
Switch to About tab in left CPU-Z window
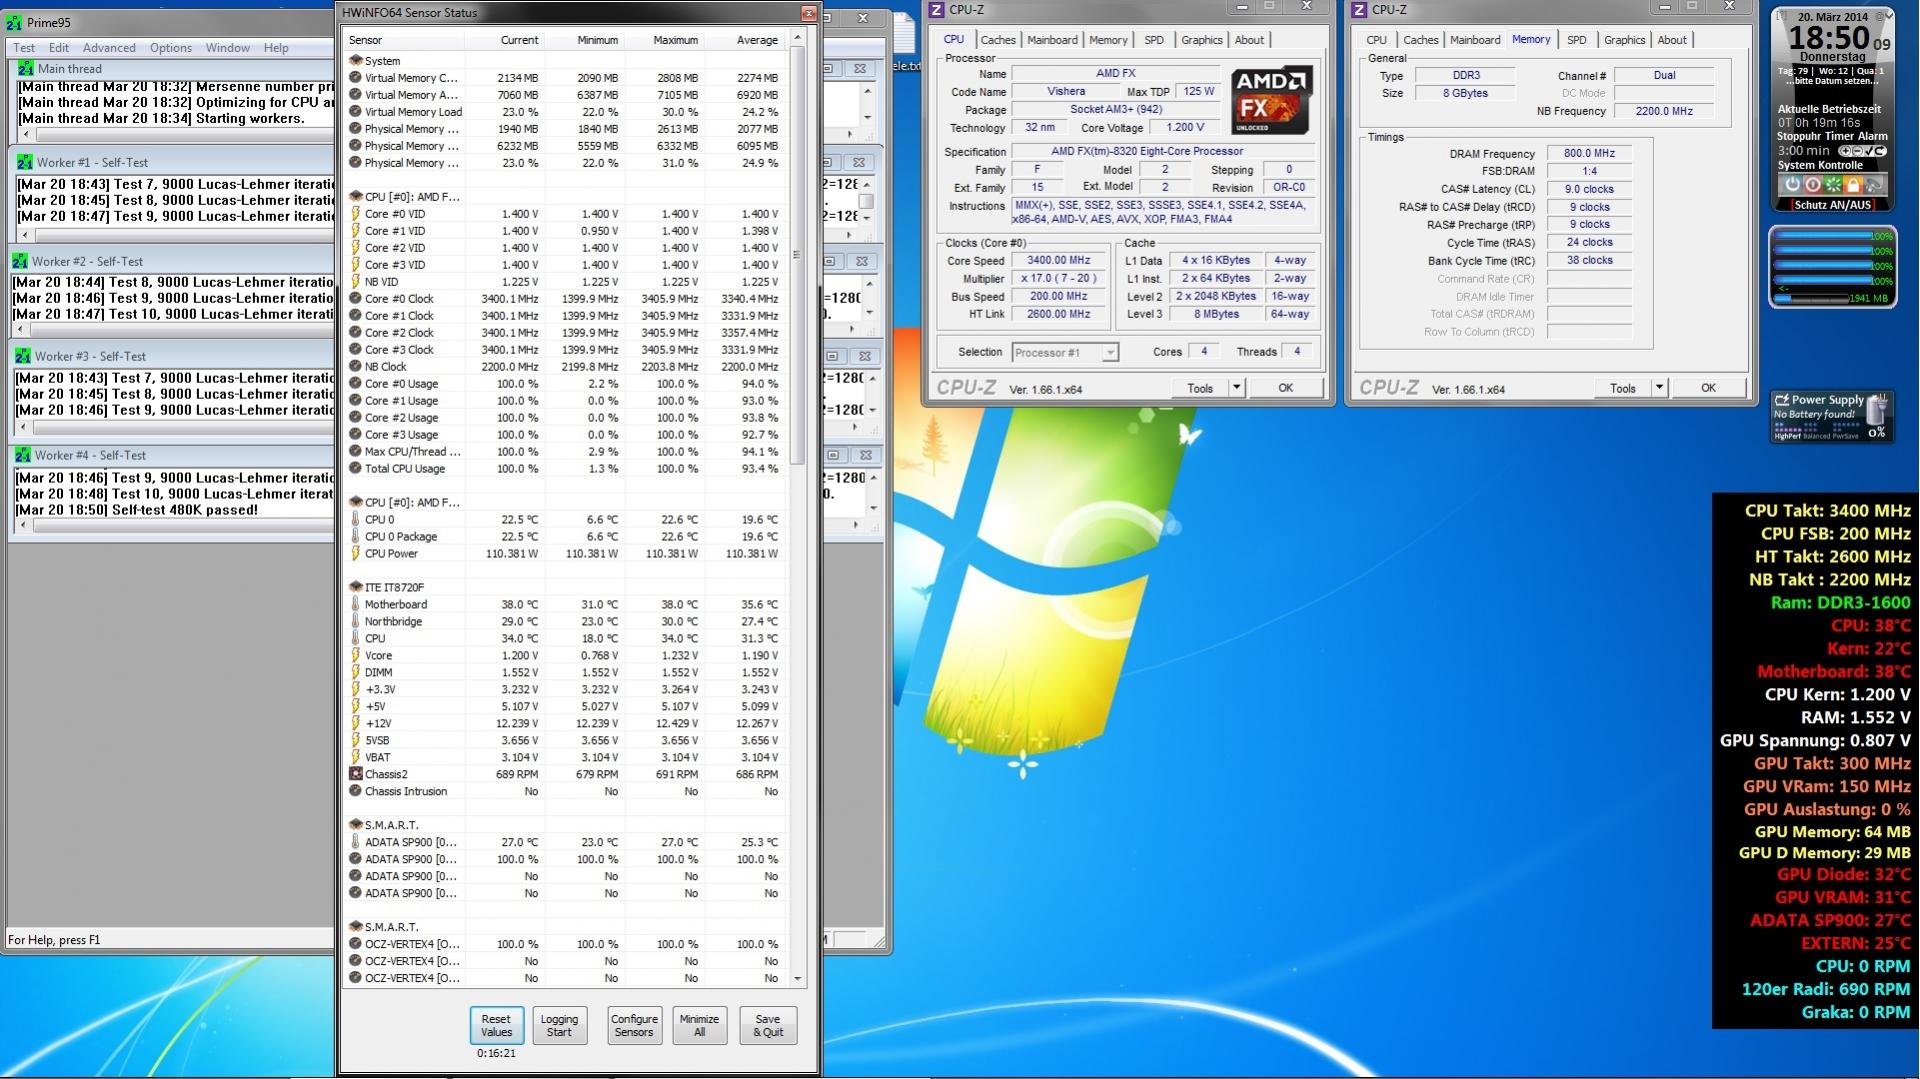(x=1249, y=40)
